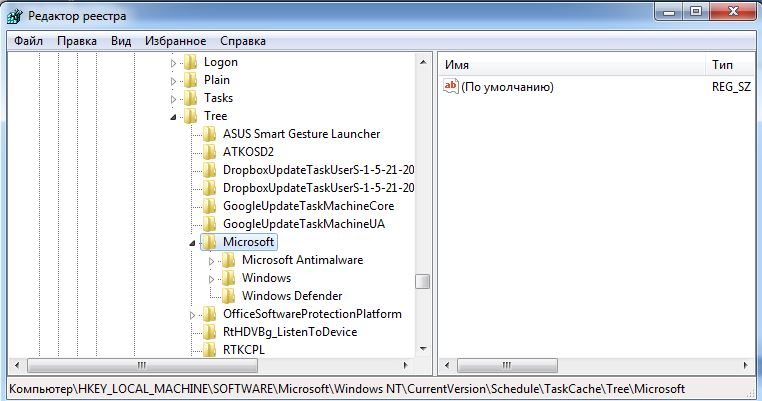
Task: Select ASUS Smart Gesture Launcher key
Action: point(301,134)
